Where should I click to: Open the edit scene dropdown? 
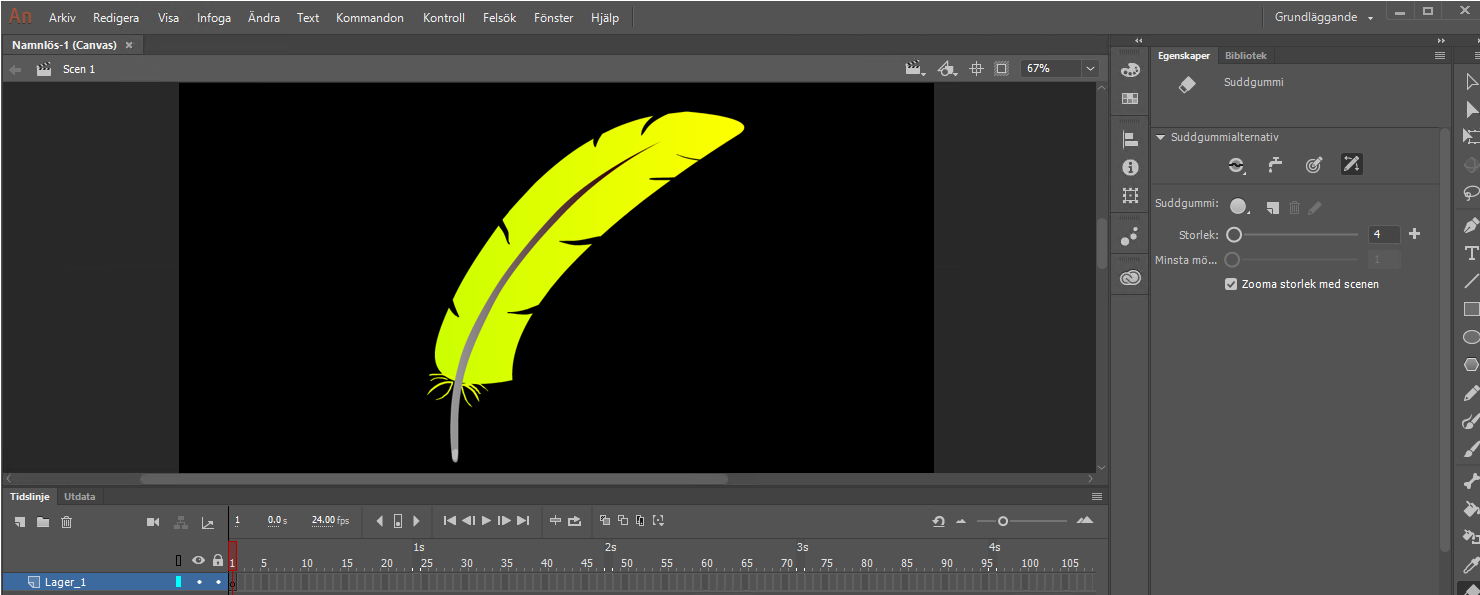pyautogui.click(x=915, y=69)
